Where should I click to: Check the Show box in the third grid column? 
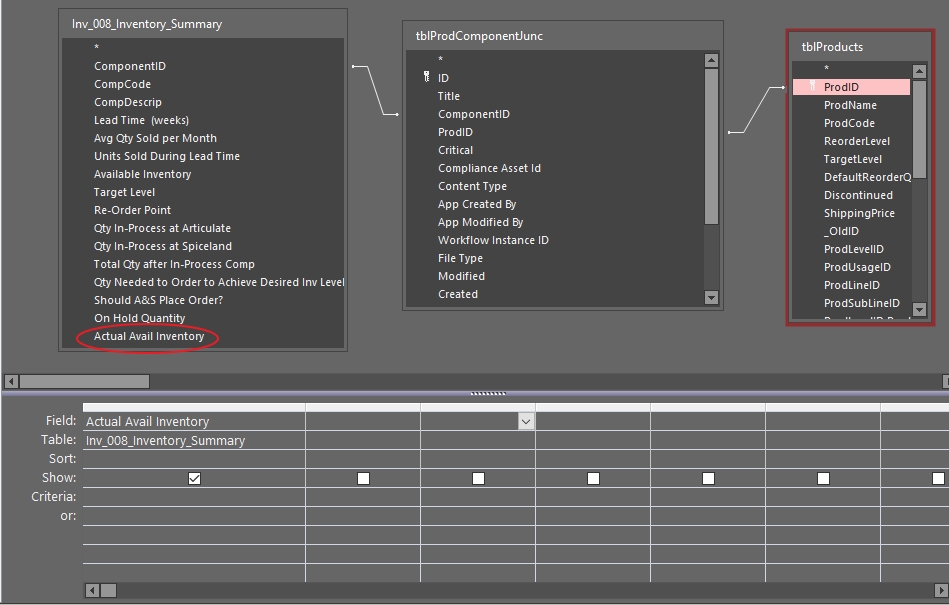tap(478, 479)
